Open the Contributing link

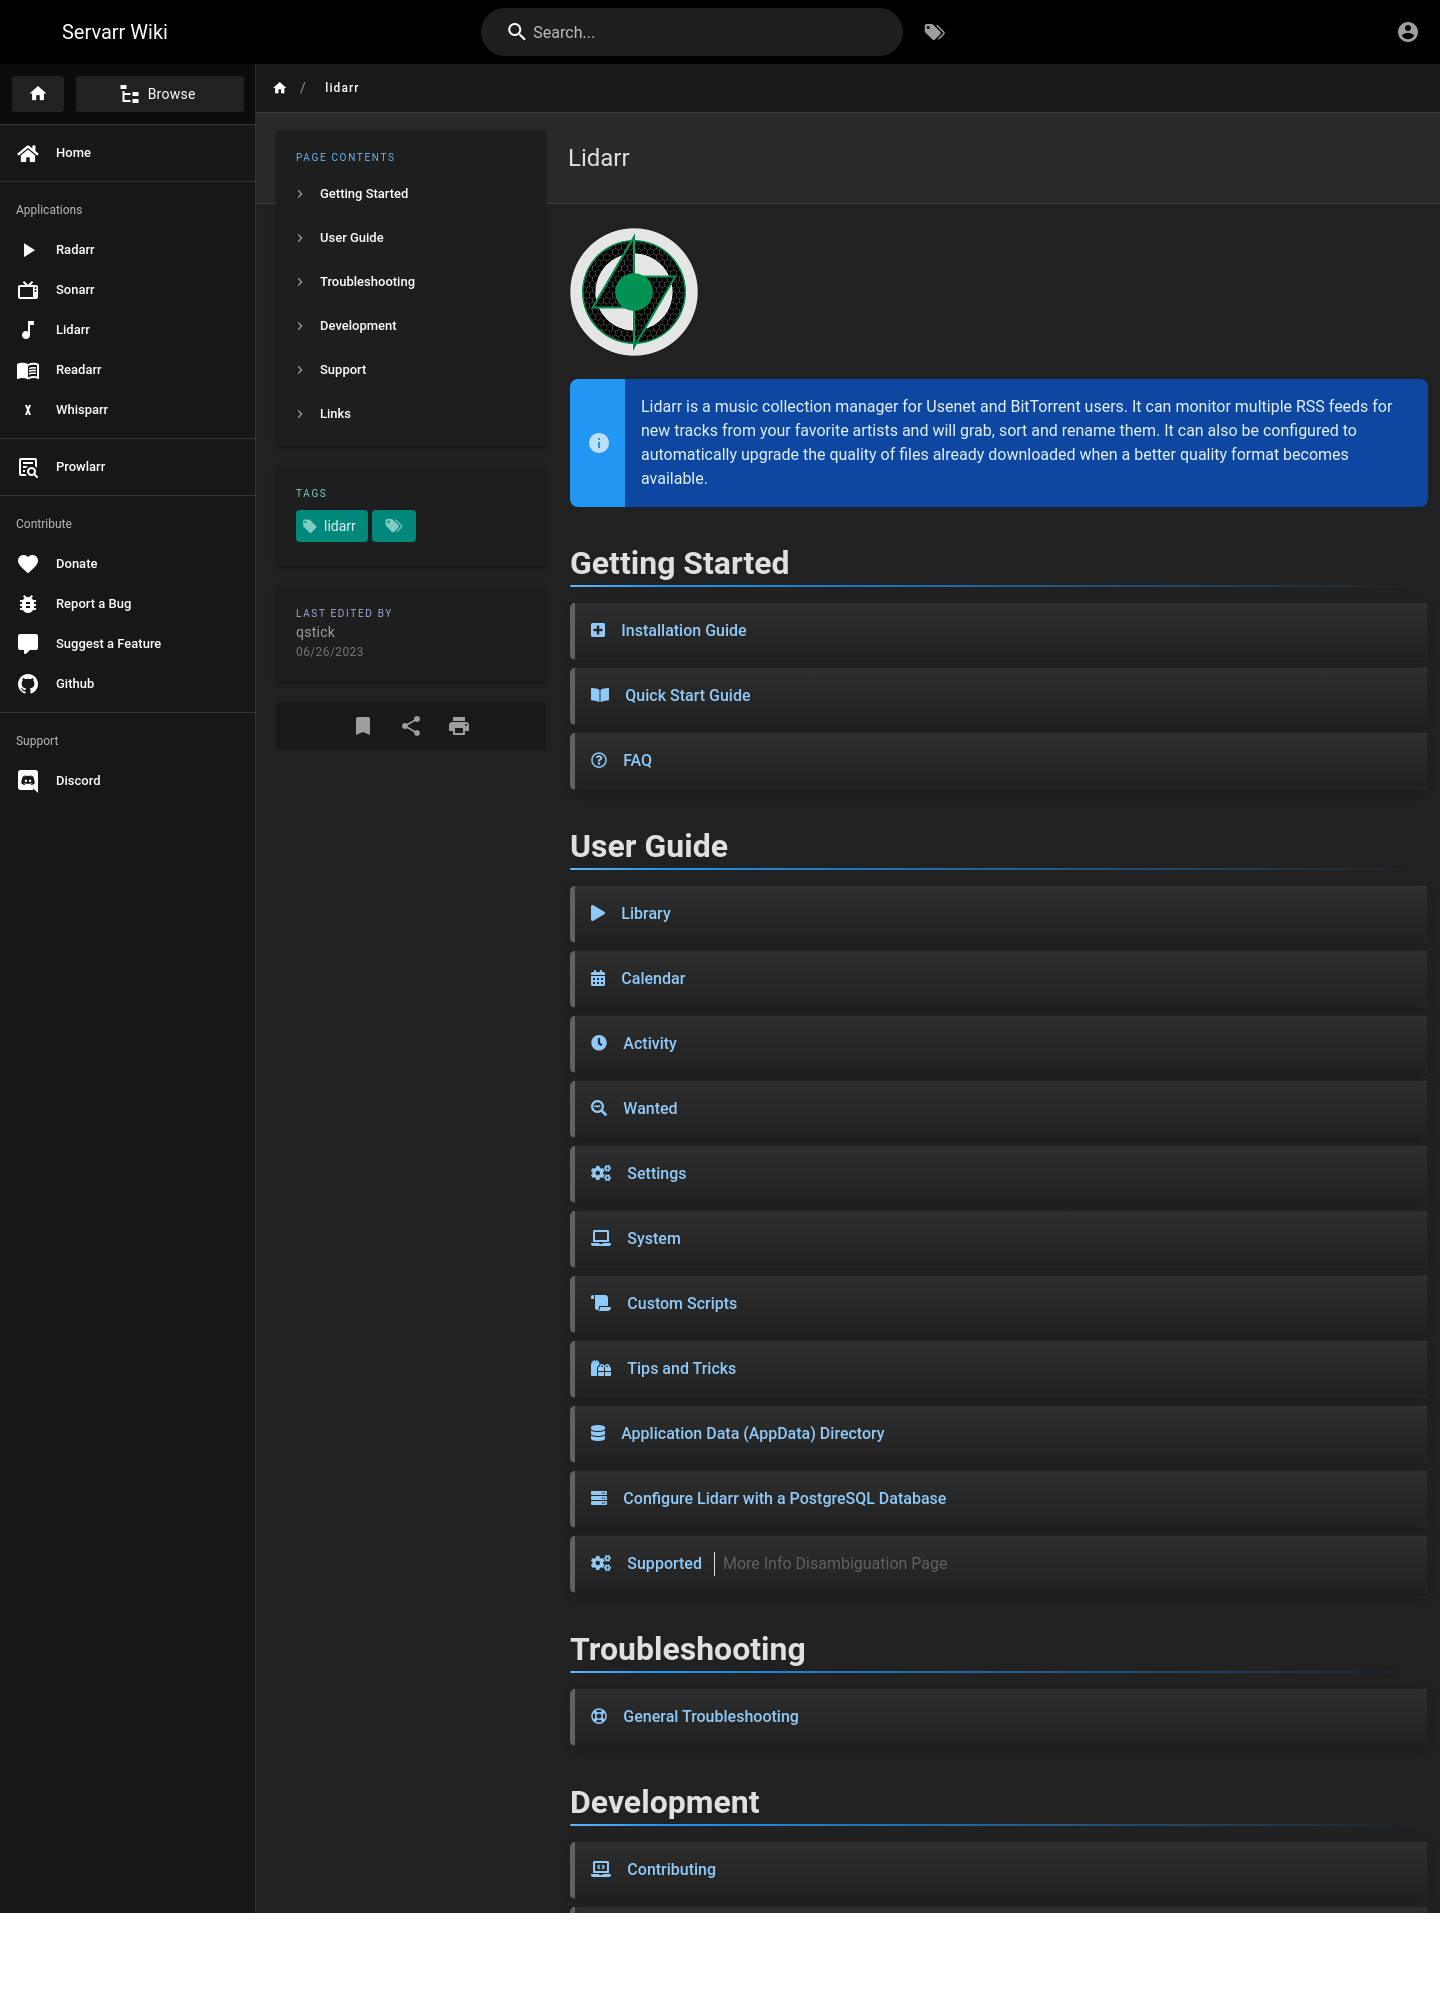click(671, 1870)
